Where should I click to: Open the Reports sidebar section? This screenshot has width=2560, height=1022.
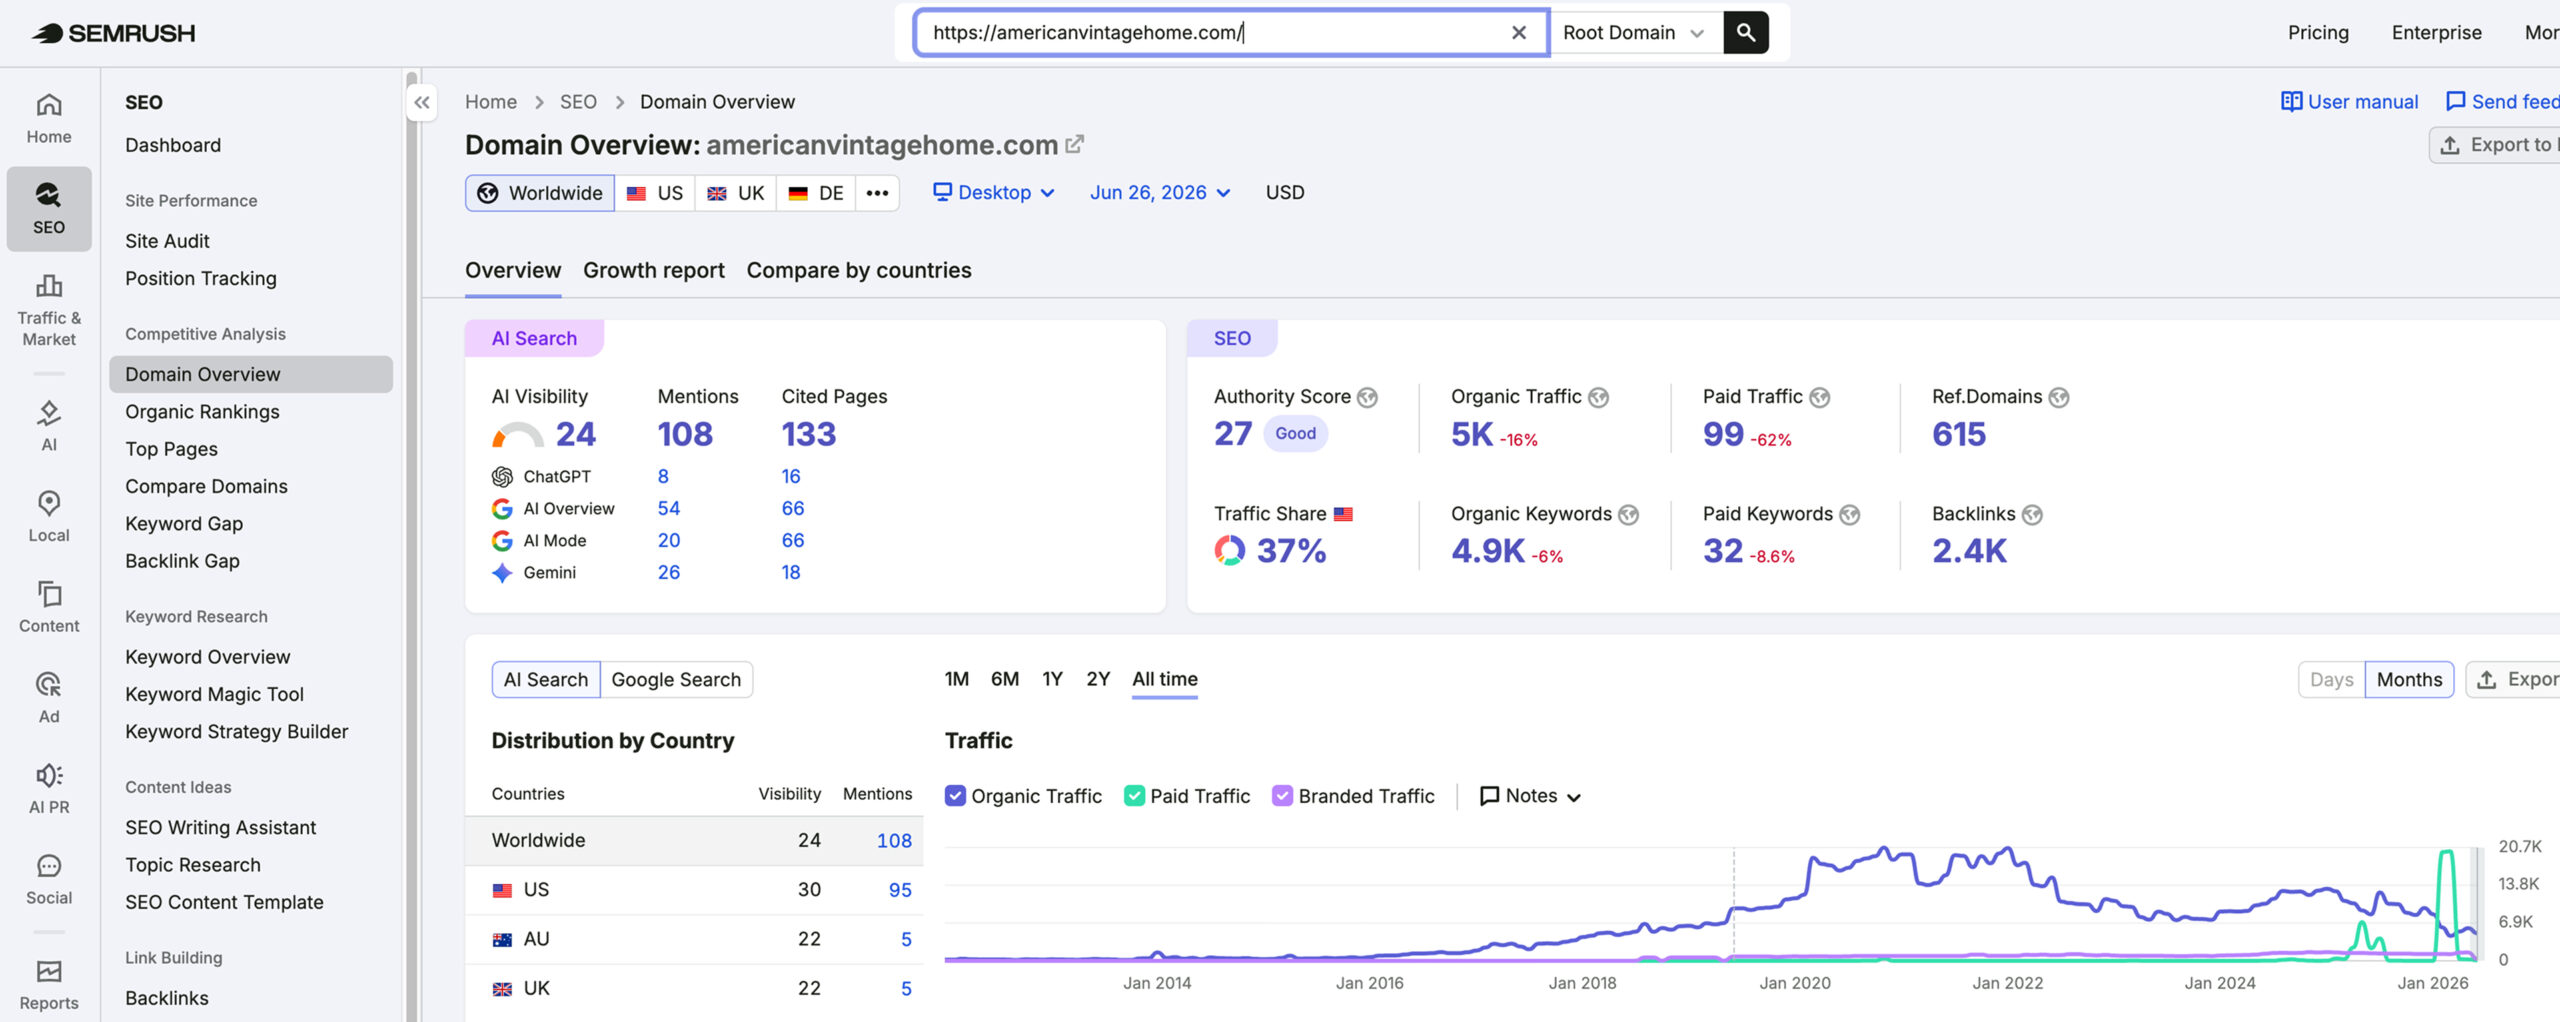(49, 985)
